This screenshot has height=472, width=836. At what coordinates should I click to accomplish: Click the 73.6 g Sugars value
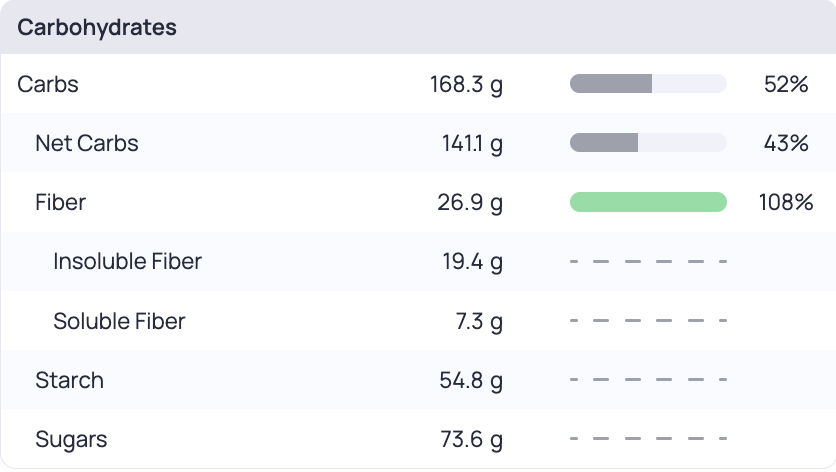(471, 440)
